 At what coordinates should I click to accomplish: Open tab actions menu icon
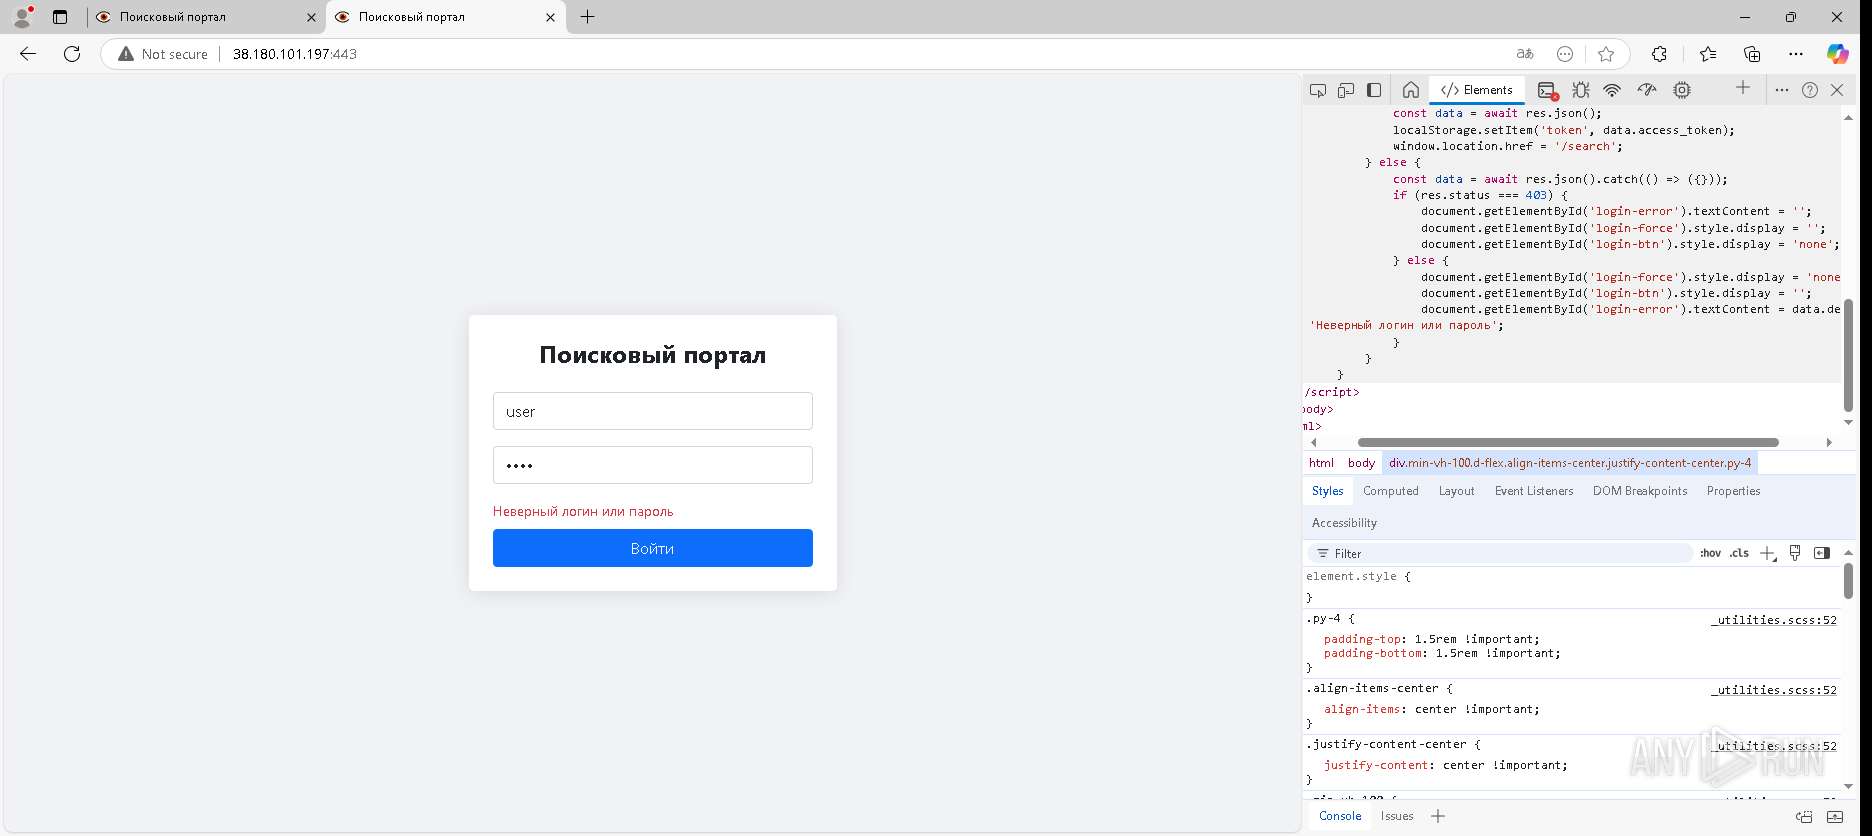60,17
